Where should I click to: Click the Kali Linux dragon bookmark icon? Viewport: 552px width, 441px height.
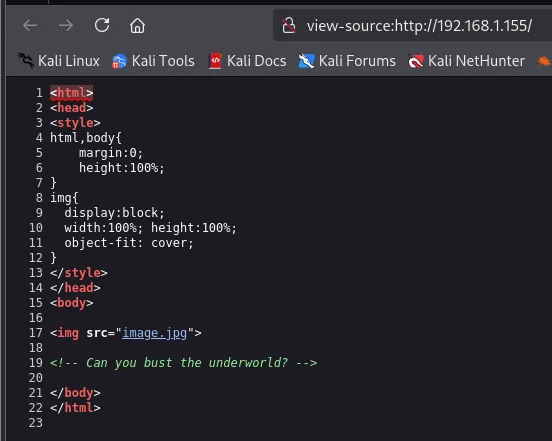coord(26,61)
